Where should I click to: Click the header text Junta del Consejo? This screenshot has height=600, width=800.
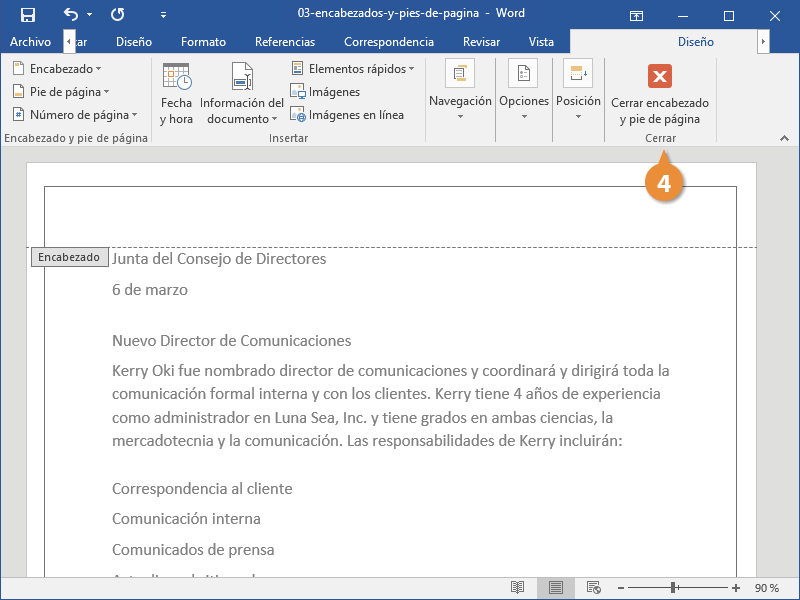coord(219,259)
